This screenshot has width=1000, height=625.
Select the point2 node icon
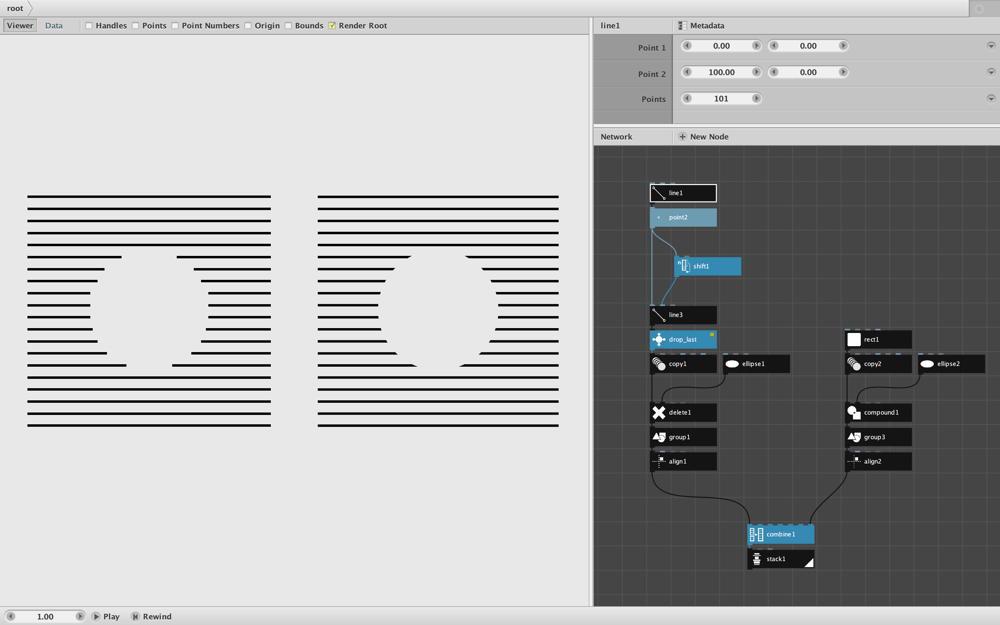(x=659, y=217)
